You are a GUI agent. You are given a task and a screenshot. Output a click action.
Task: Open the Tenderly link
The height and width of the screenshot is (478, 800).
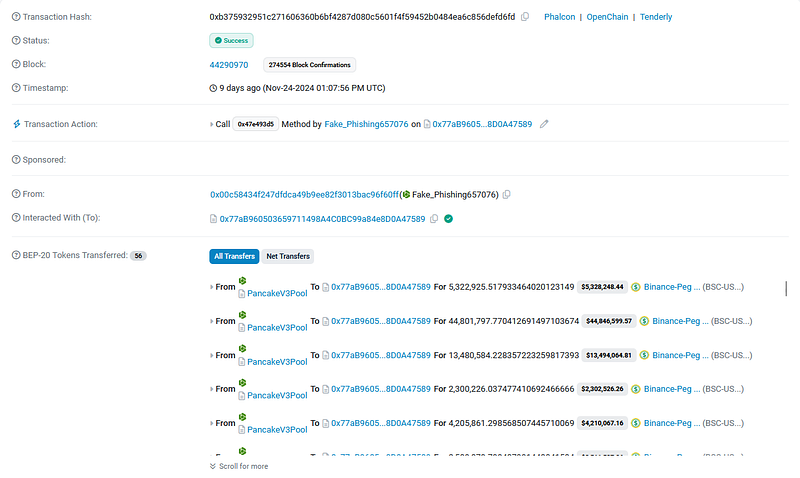[655, 17]
